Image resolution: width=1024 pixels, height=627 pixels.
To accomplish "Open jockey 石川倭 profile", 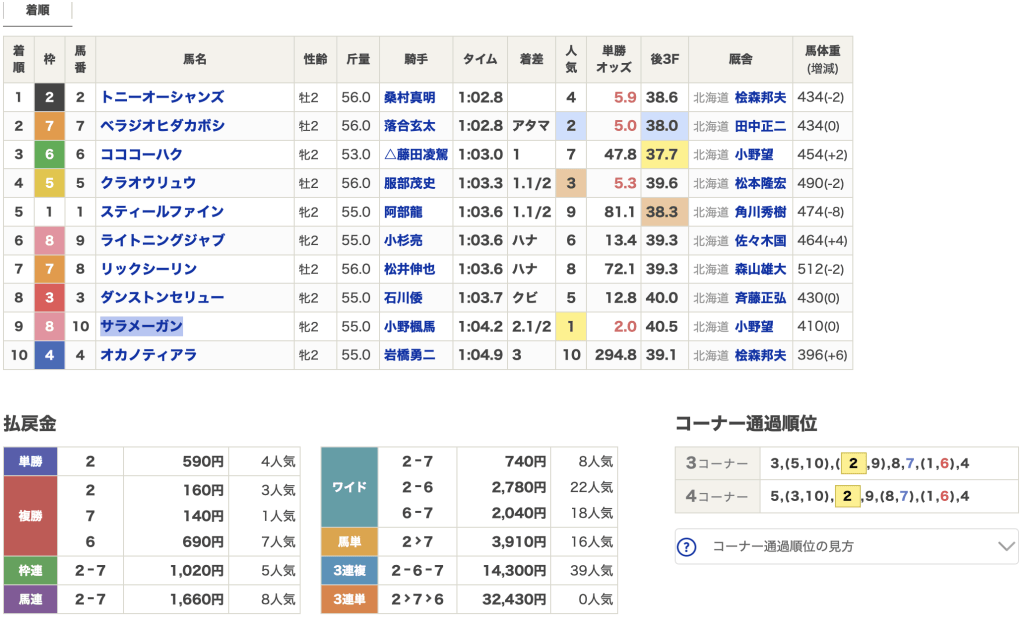I will coord(403,298).
